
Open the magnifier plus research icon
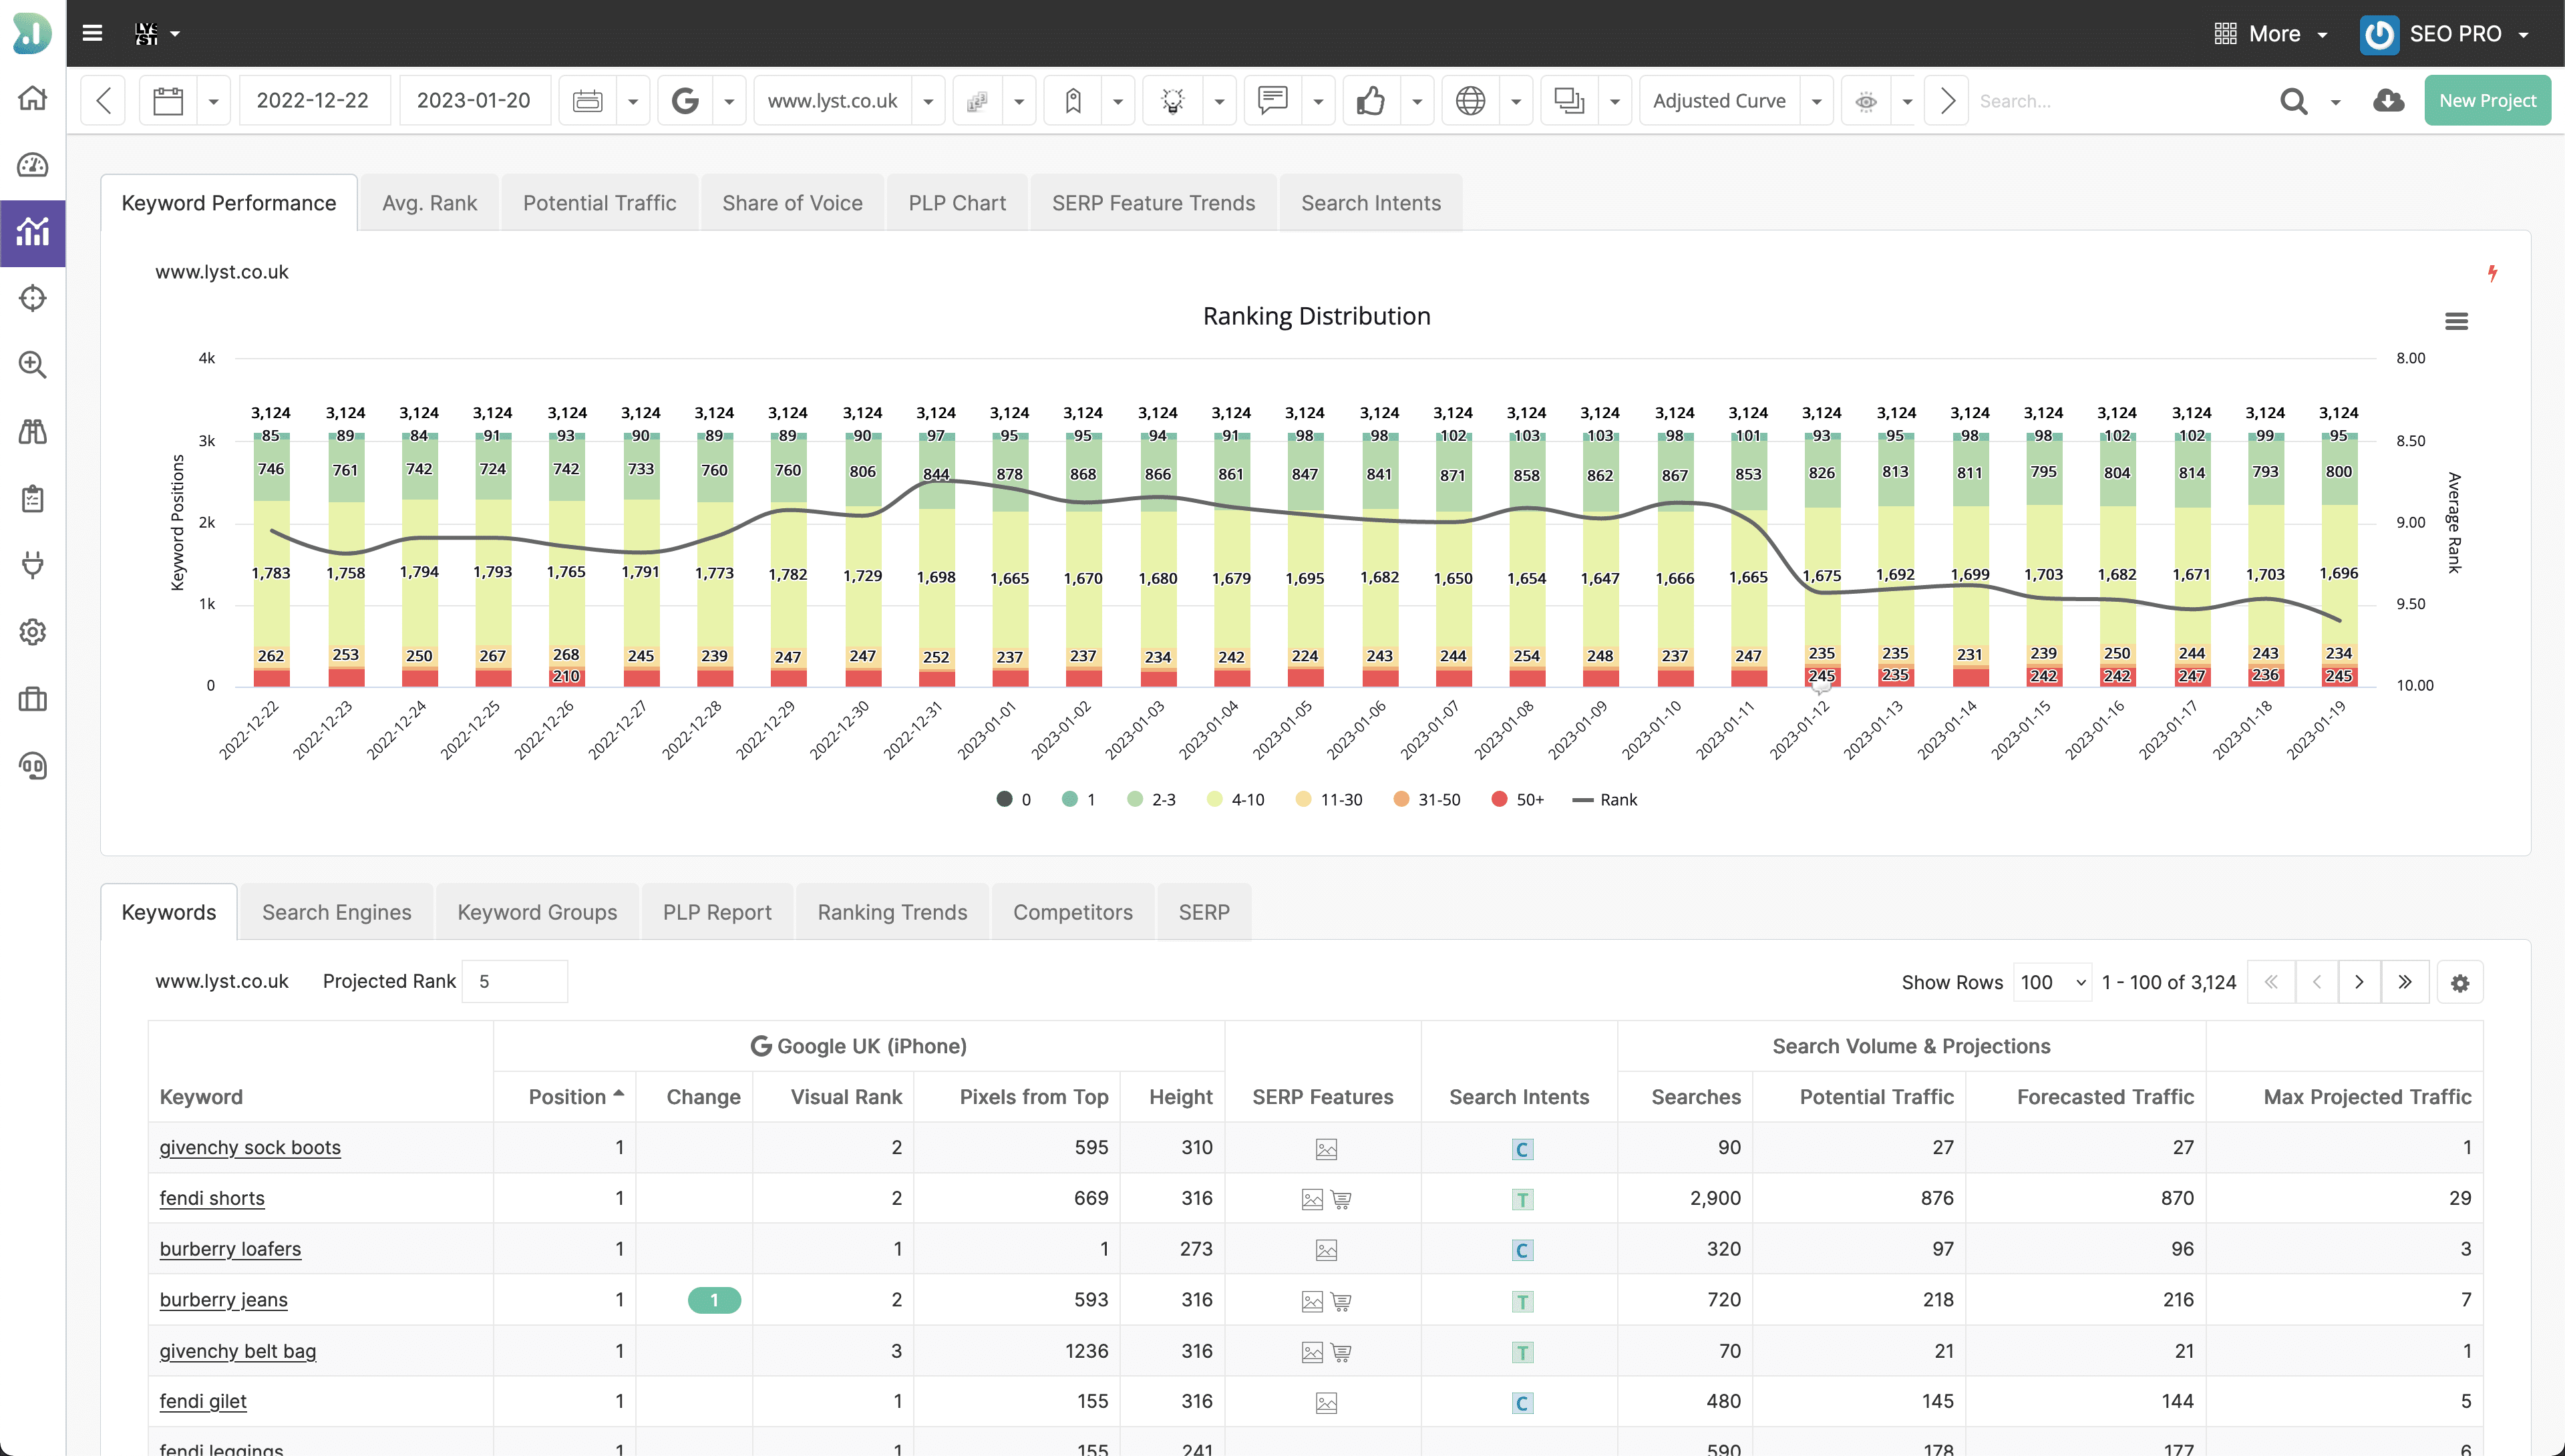[33, 365]
